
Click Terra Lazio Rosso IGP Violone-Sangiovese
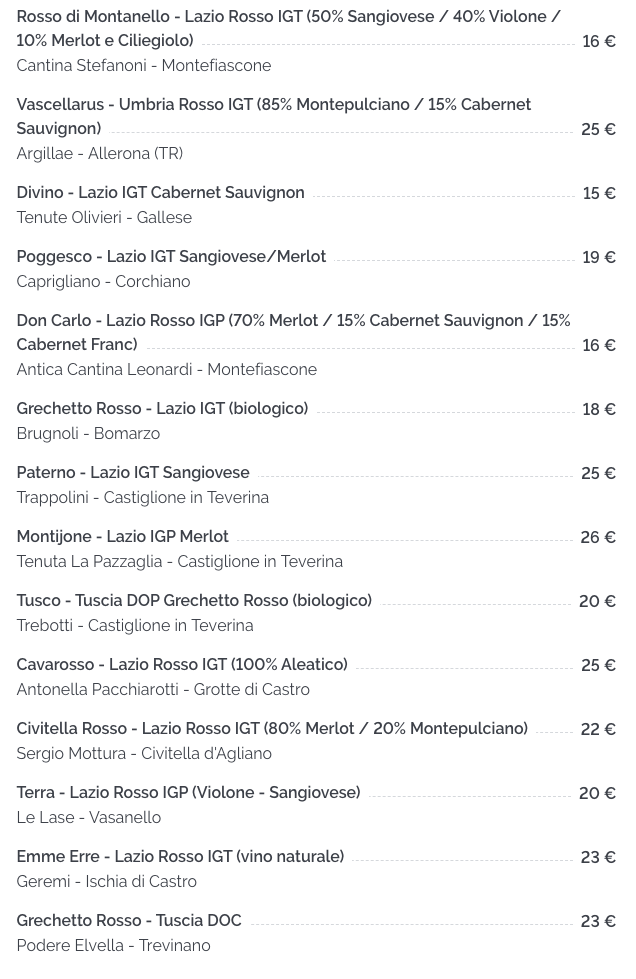(x=188, y=792)
